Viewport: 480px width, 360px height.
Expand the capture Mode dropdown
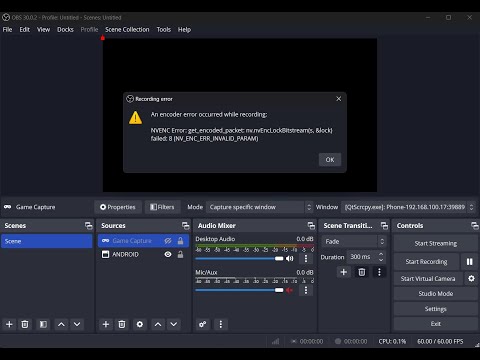pyautogui.click(x=259, y=207)
